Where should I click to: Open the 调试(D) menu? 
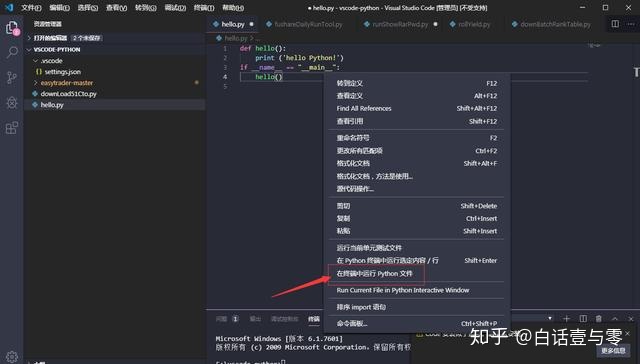(175, 8)
